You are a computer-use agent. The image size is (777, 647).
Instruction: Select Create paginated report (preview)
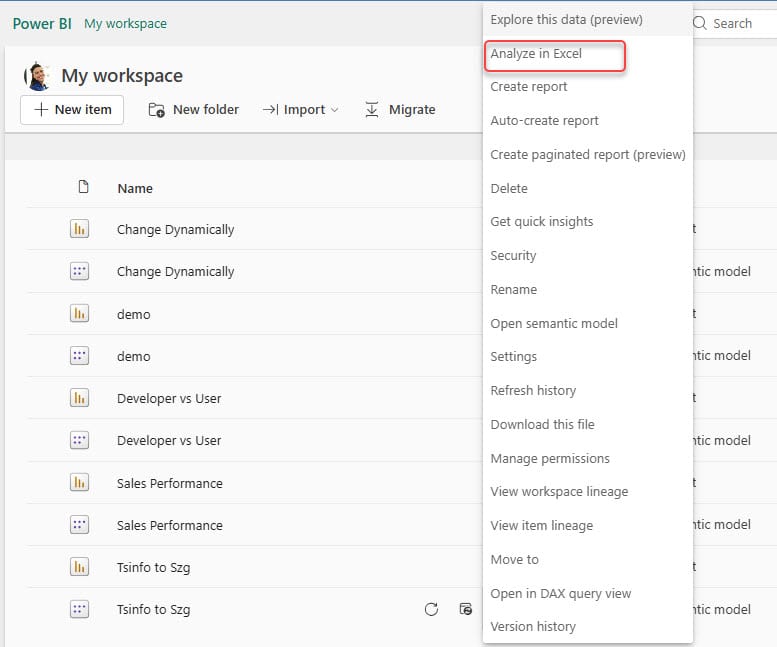point(588,155)
